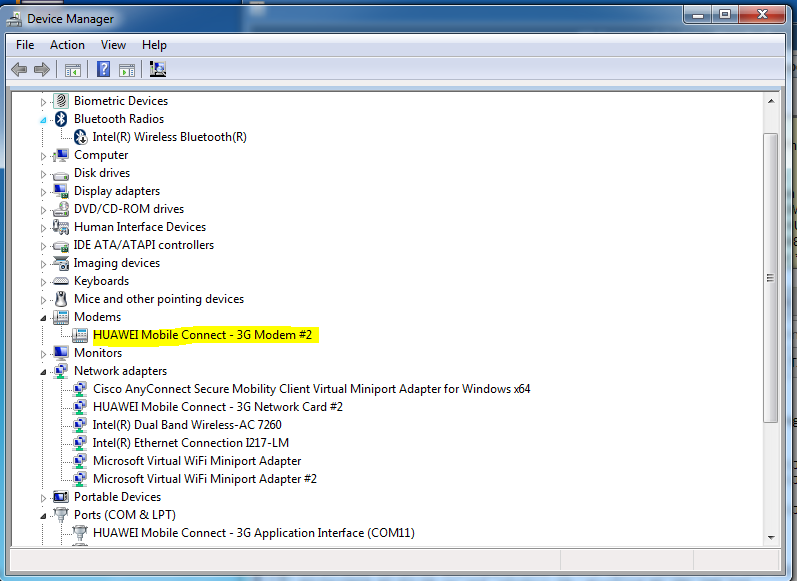Select the Intel Wireless Bluetooth device icon
Image resolution: width=797 pixels, height=581 pixels.
pyautogui.click(x=80, y=137)
